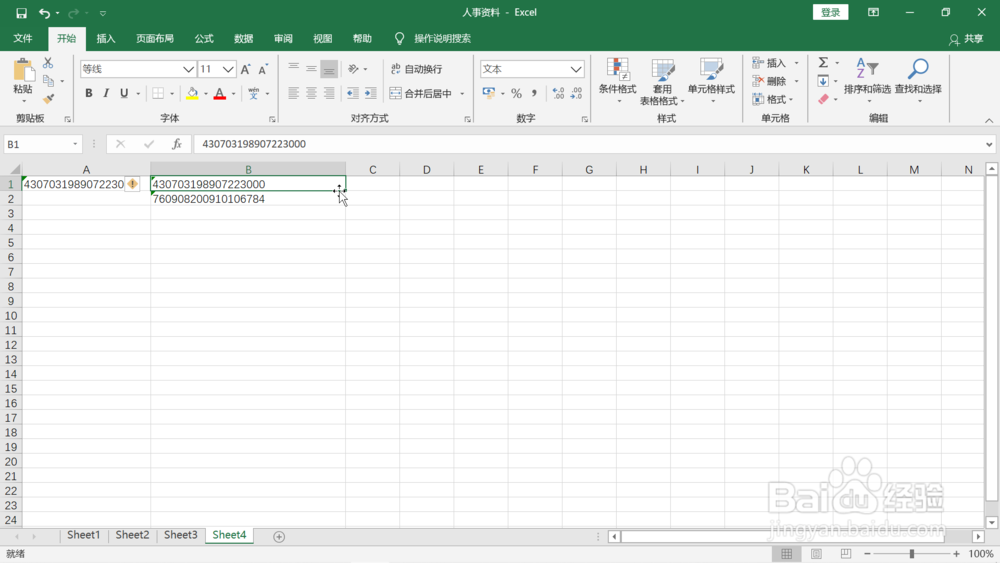Click the borders icon

pos(158,94)
